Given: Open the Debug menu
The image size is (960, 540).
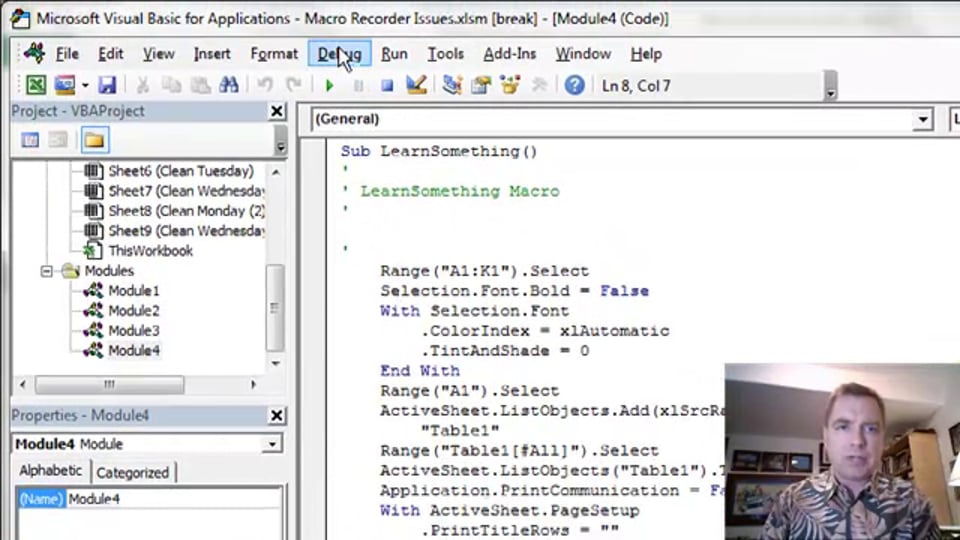Looking at the screenshot, I should 340,54.
